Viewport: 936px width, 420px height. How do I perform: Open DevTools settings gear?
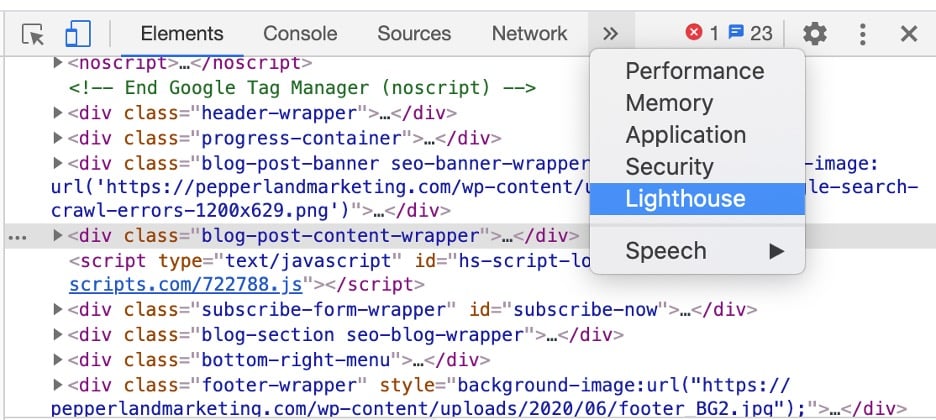pos(815,34)
